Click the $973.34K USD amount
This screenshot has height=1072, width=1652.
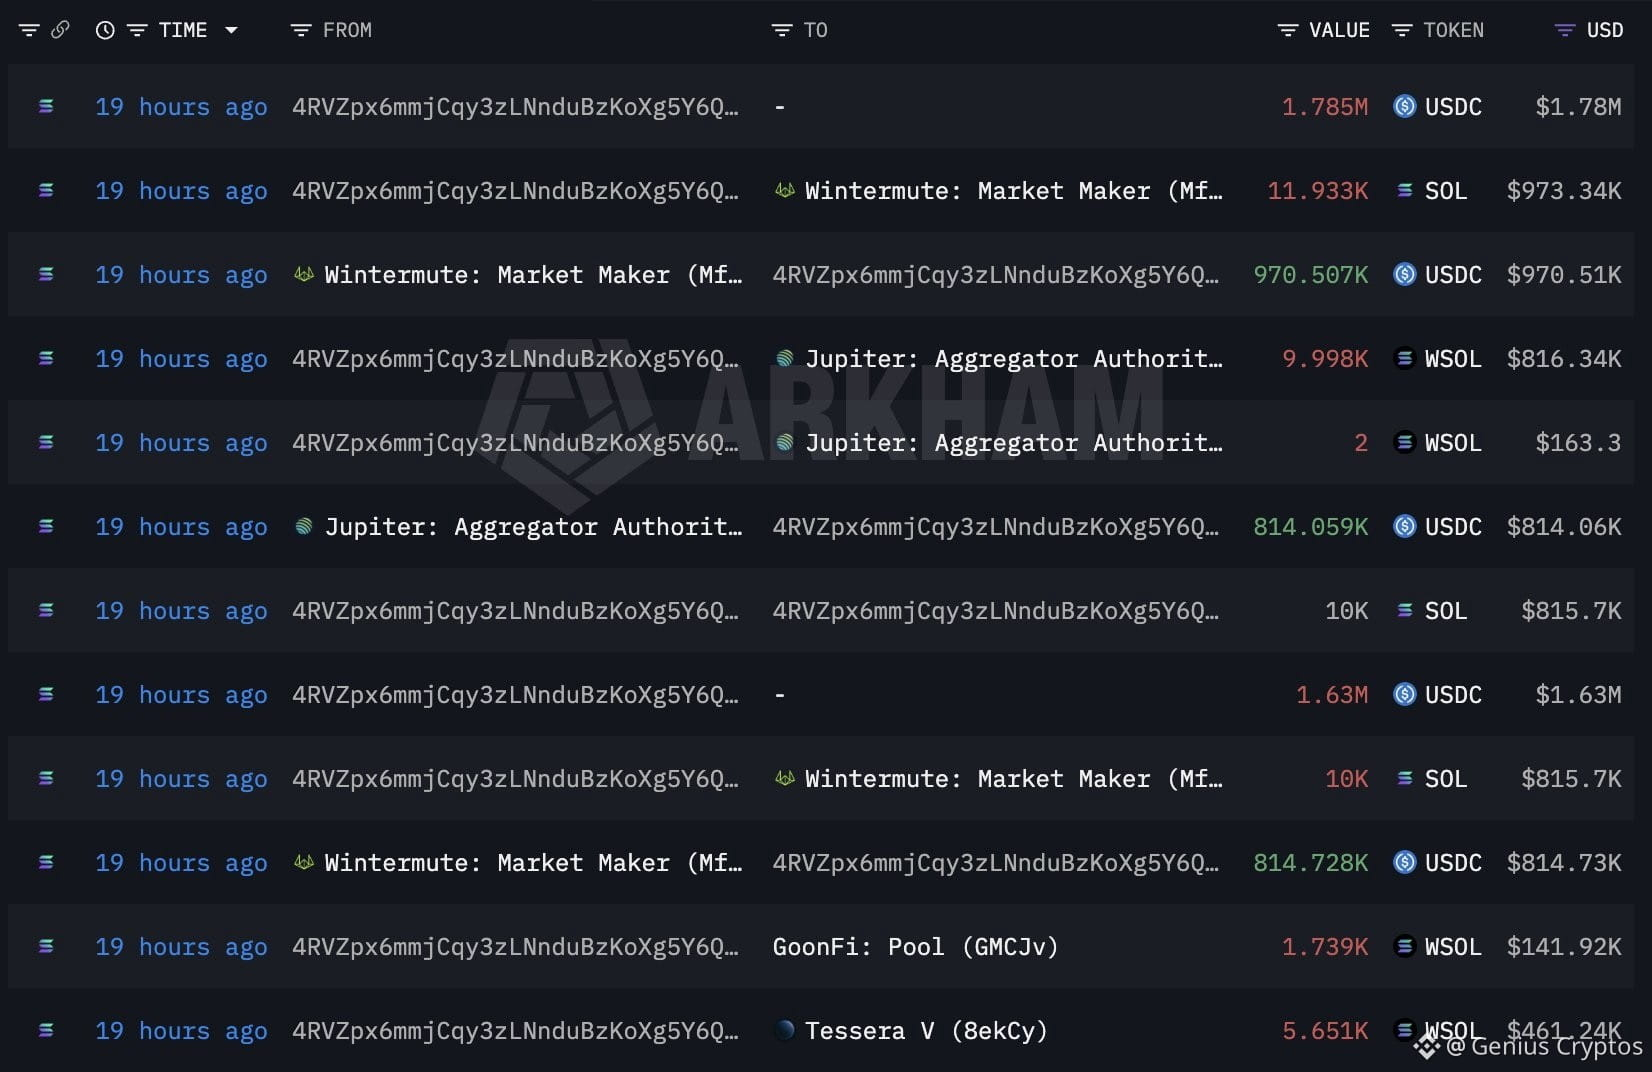tap(1564, 191)
